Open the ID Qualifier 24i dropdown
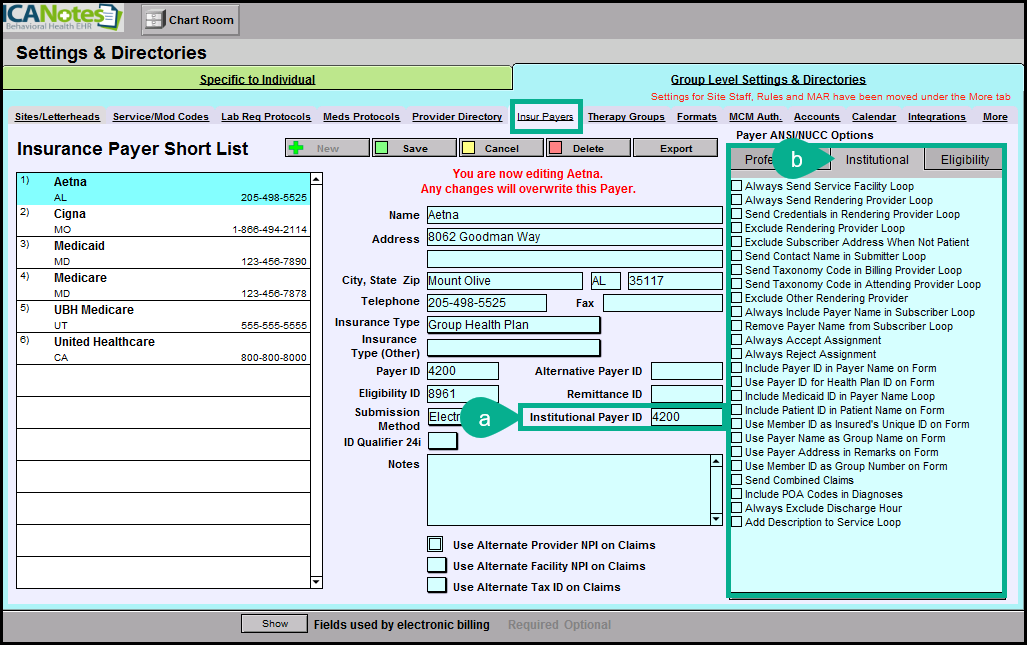This screenshot has height=645, width=1027. point(442,440)
